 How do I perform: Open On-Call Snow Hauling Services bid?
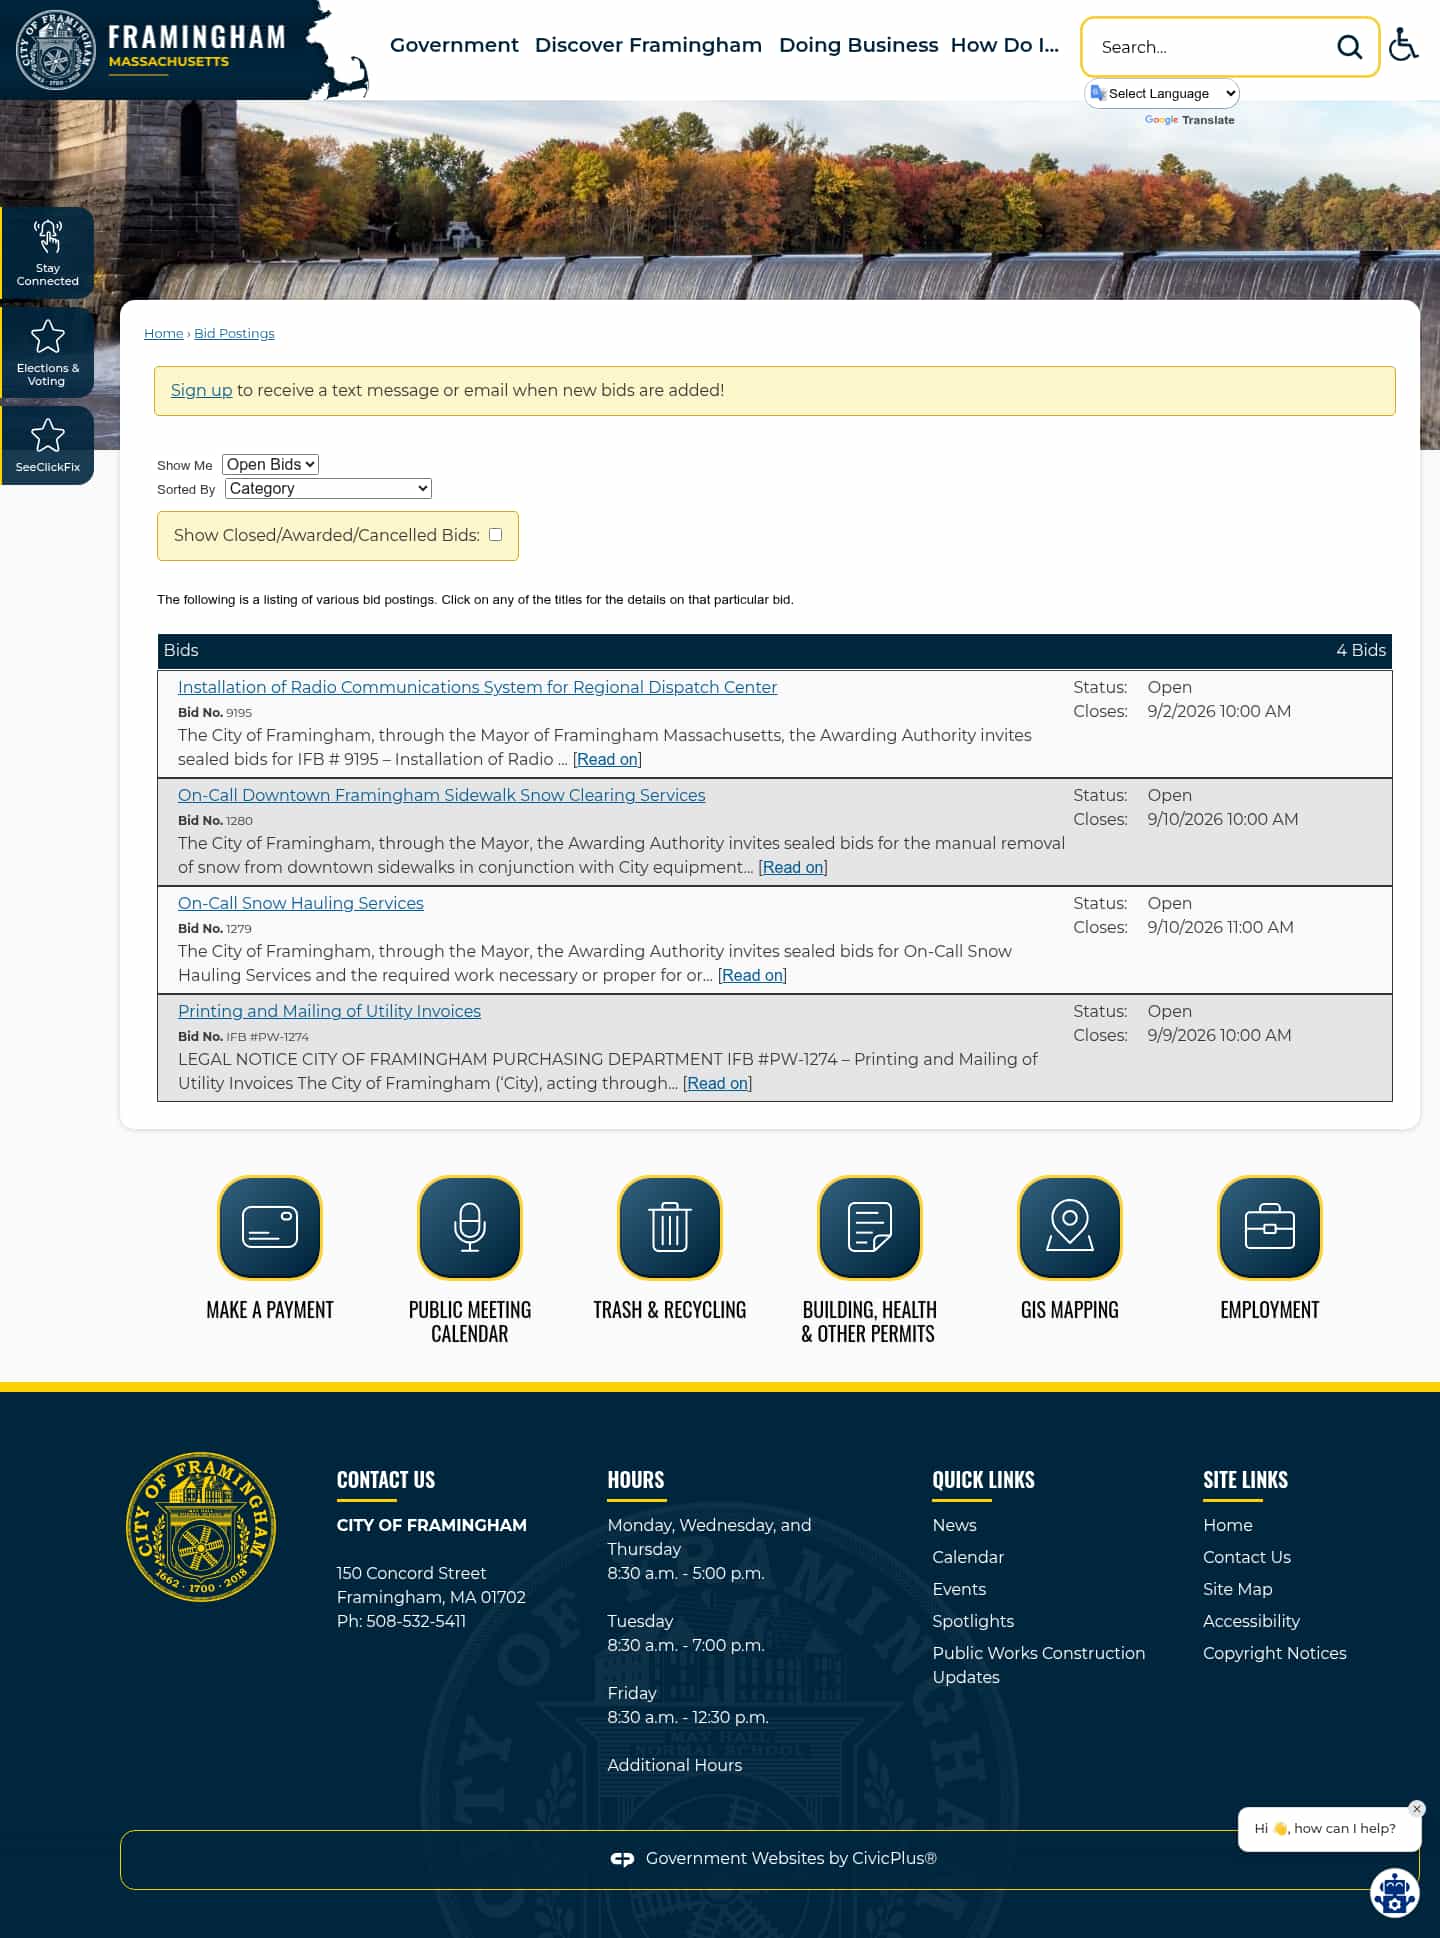[x=301, y=903]
